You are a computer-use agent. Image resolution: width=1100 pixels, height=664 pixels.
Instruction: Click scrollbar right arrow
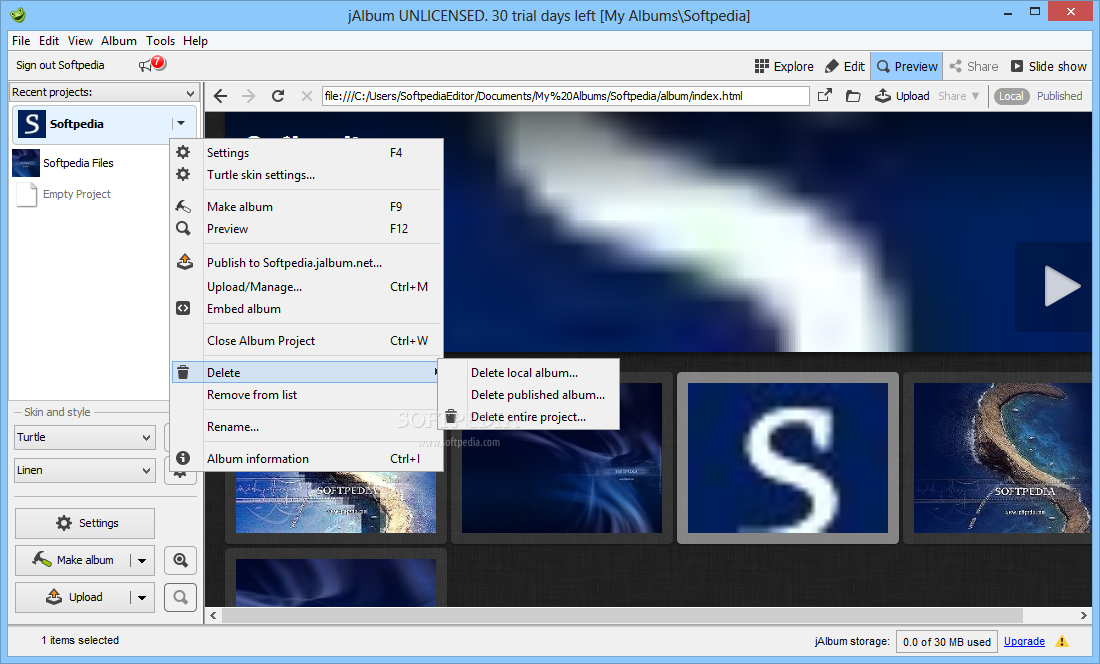coord(1084,616)
